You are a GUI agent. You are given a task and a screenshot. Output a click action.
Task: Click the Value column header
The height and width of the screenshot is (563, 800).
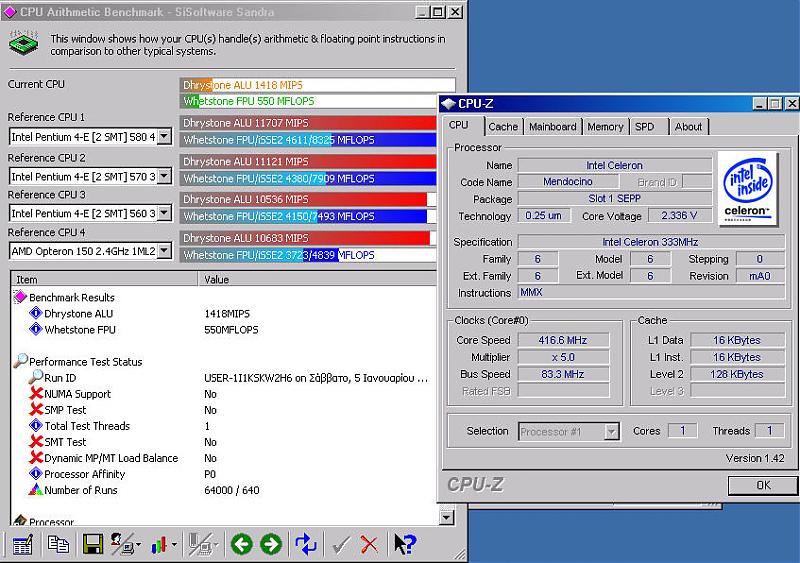[x=317, y=279]
